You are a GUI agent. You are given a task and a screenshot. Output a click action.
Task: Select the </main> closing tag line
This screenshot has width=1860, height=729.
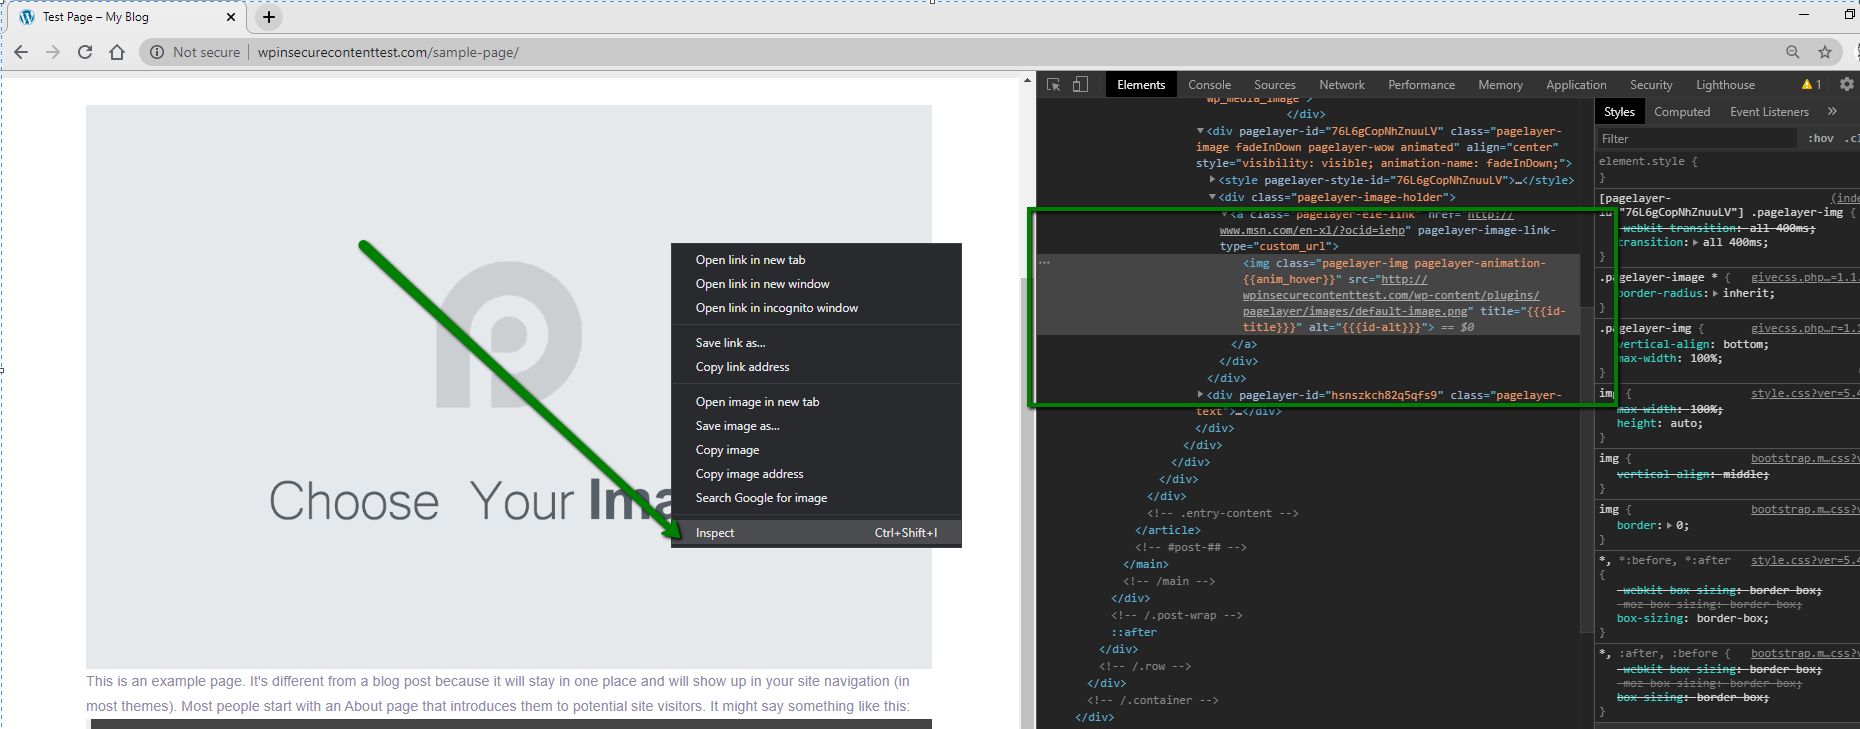point(1146,565)
